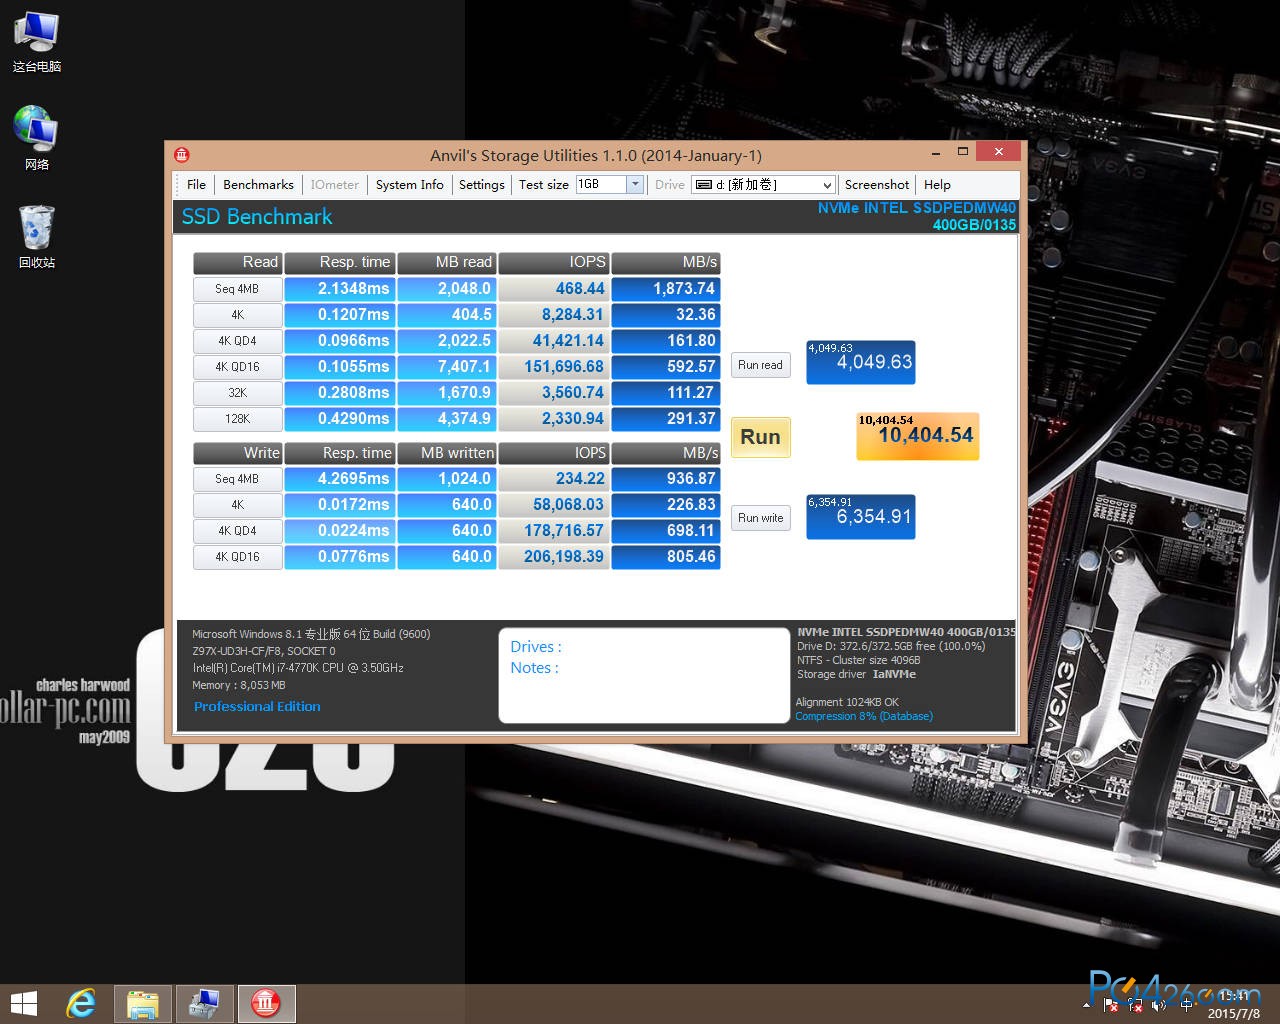Click the Compression 8% (Database) link

[864, 716]
